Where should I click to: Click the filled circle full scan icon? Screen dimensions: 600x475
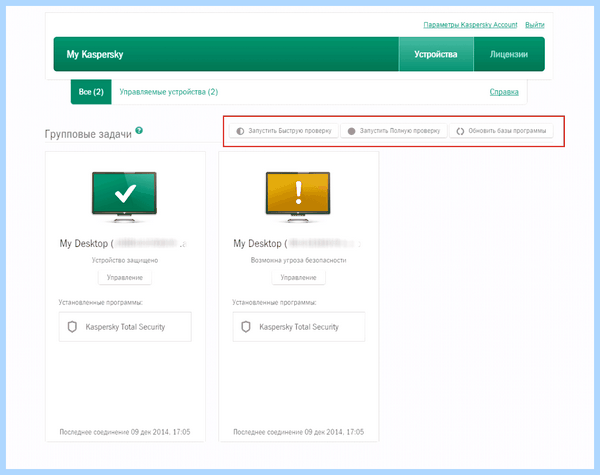point(351,131)
